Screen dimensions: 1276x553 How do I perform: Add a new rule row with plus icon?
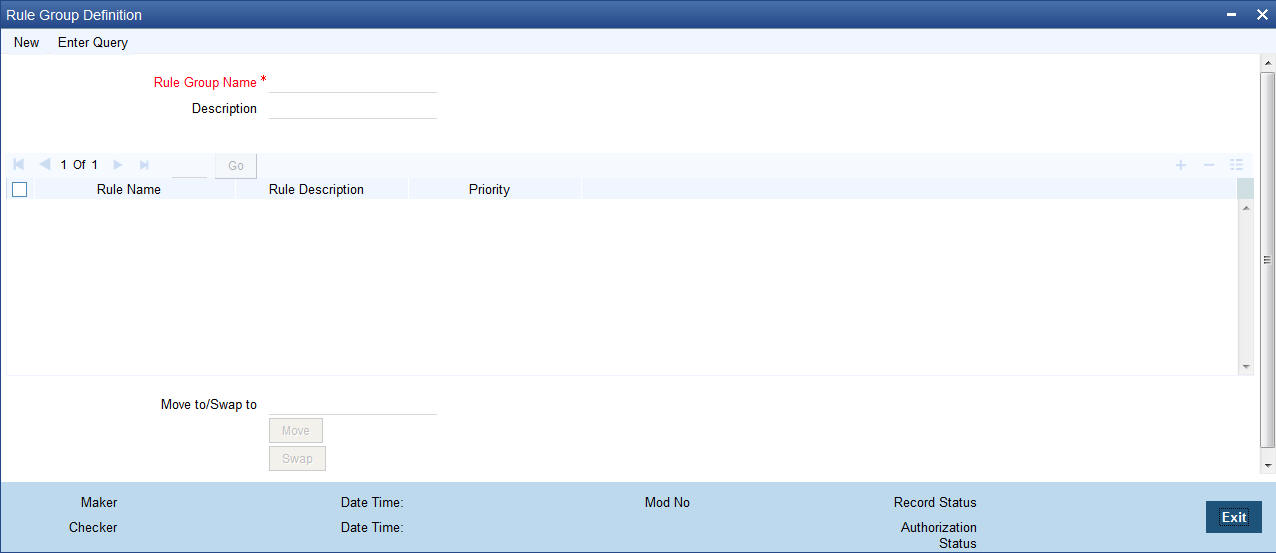point(1181,164)
